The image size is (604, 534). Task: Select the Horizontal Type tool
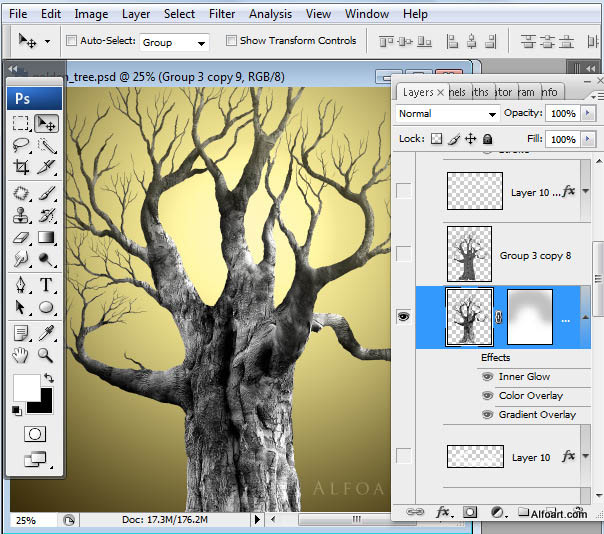pos(46,286)
